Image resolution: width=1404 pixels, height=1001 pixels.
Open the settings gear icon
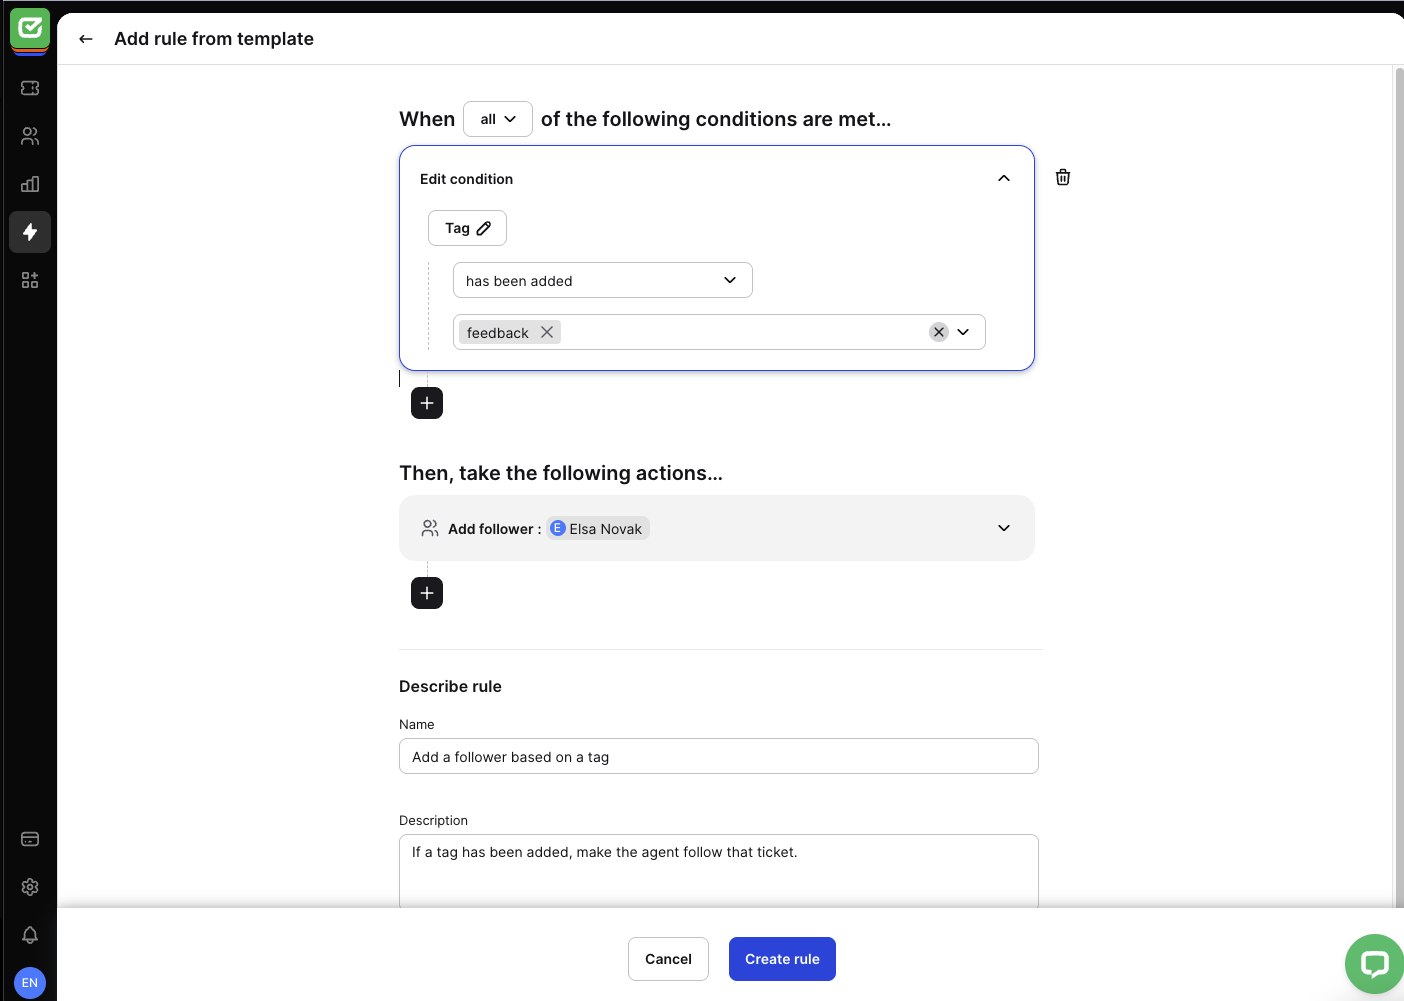pos(30,887)
